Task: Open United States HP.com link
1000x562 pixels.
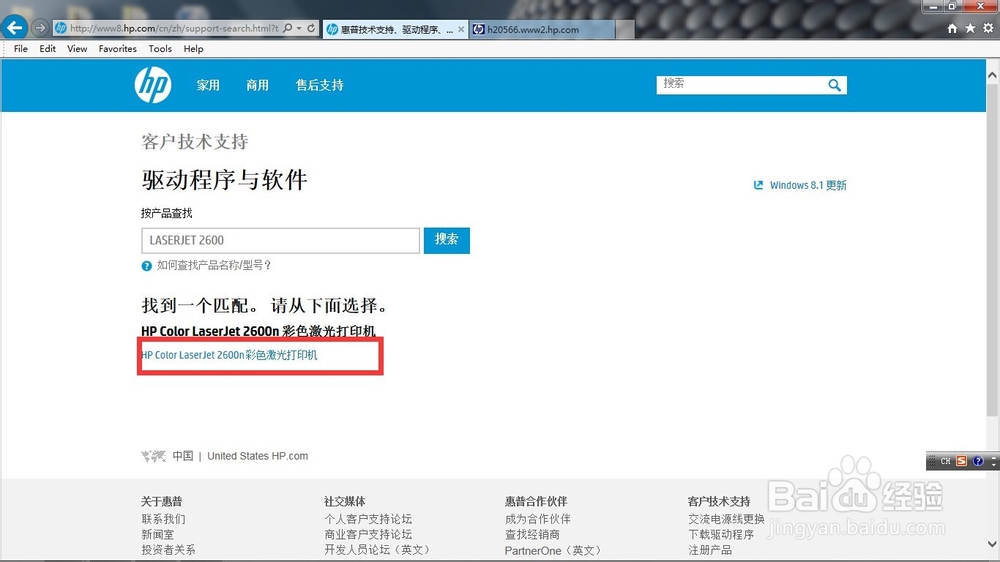Action: click(x=258, y=456)
